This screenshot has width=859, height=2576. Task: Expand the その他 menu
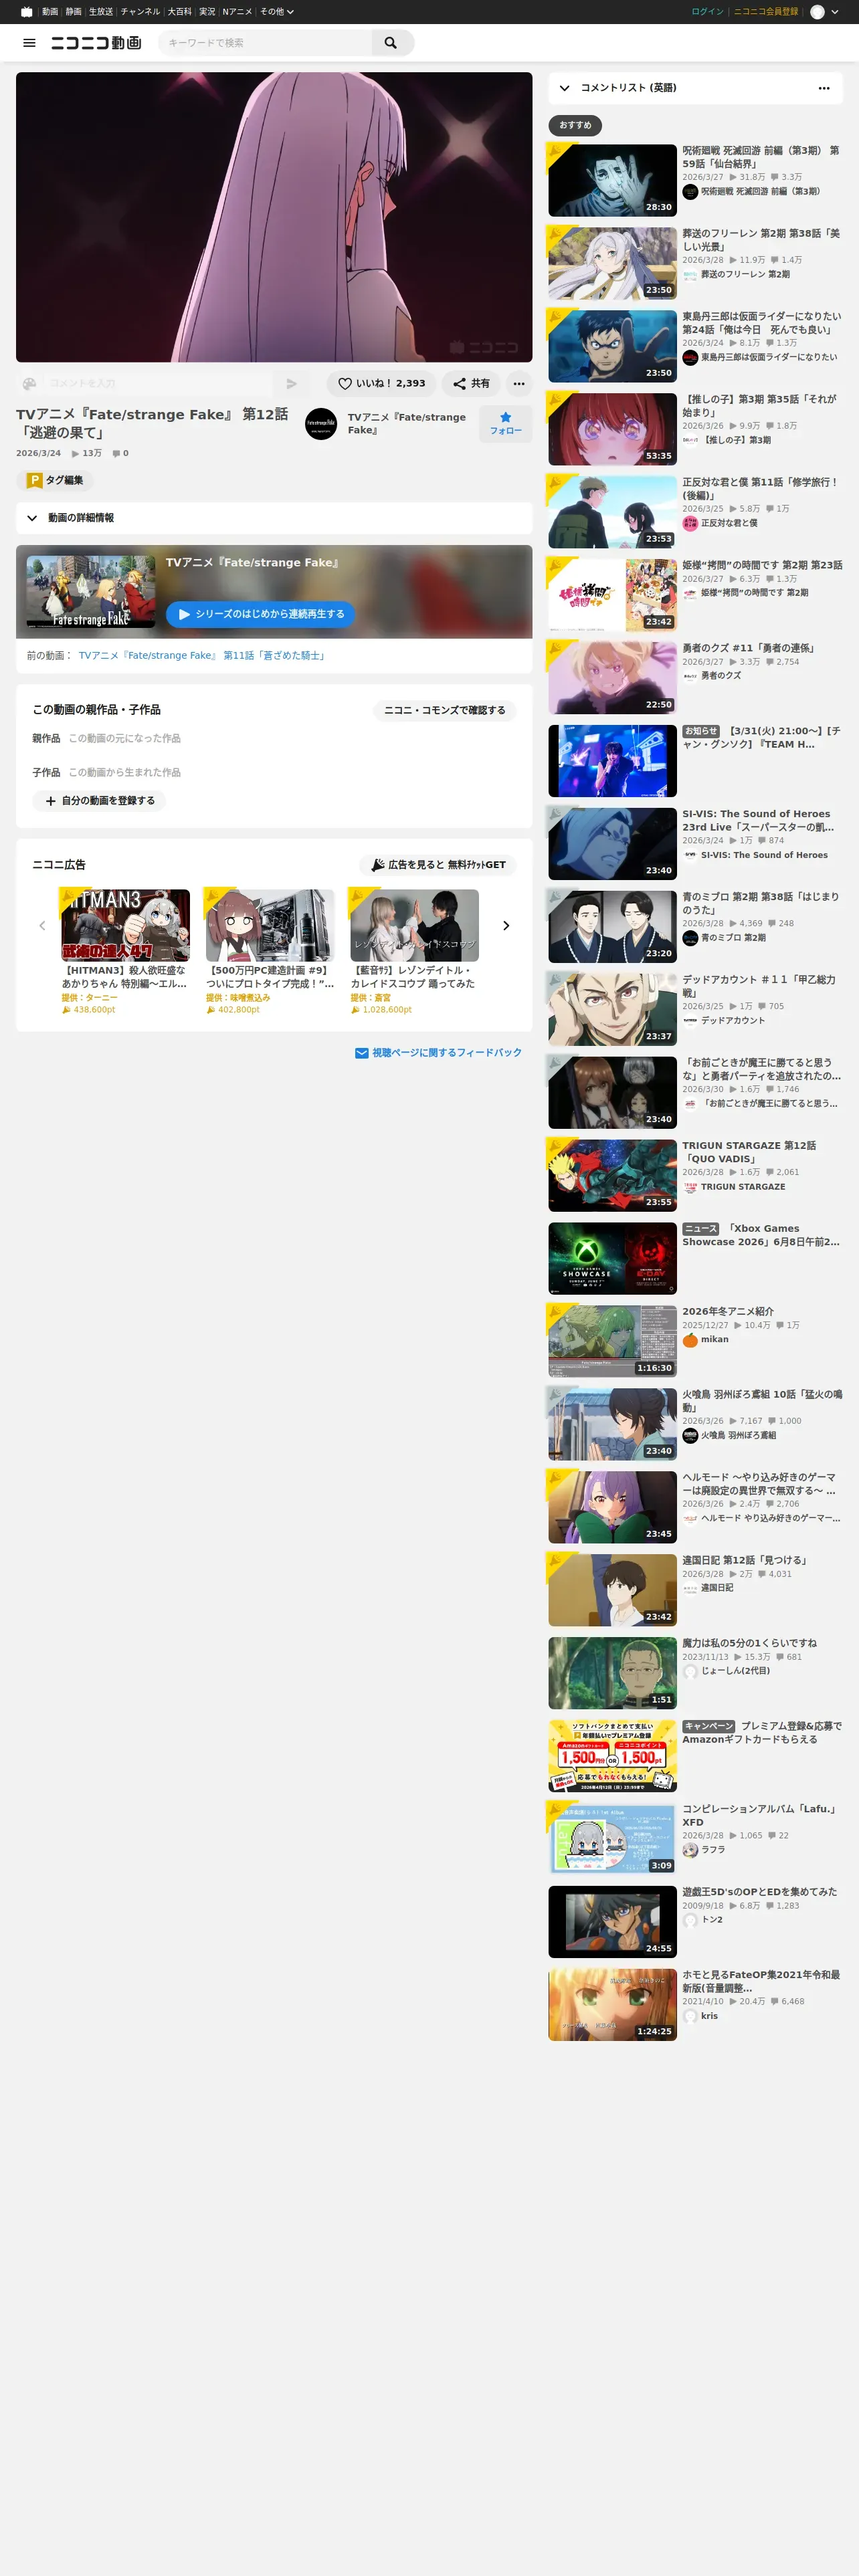click(x=277, y=12)
